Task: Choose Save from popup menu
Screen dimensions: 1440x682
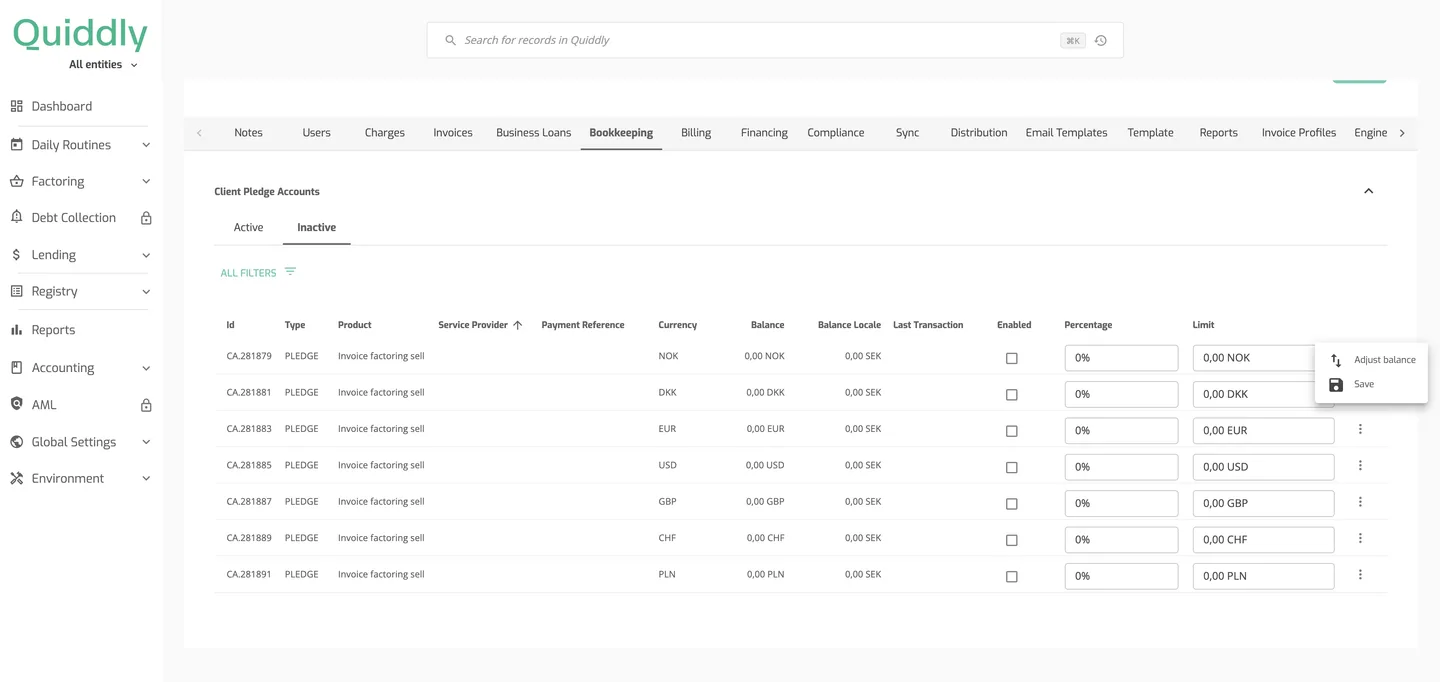Action: coord(1371,384)
